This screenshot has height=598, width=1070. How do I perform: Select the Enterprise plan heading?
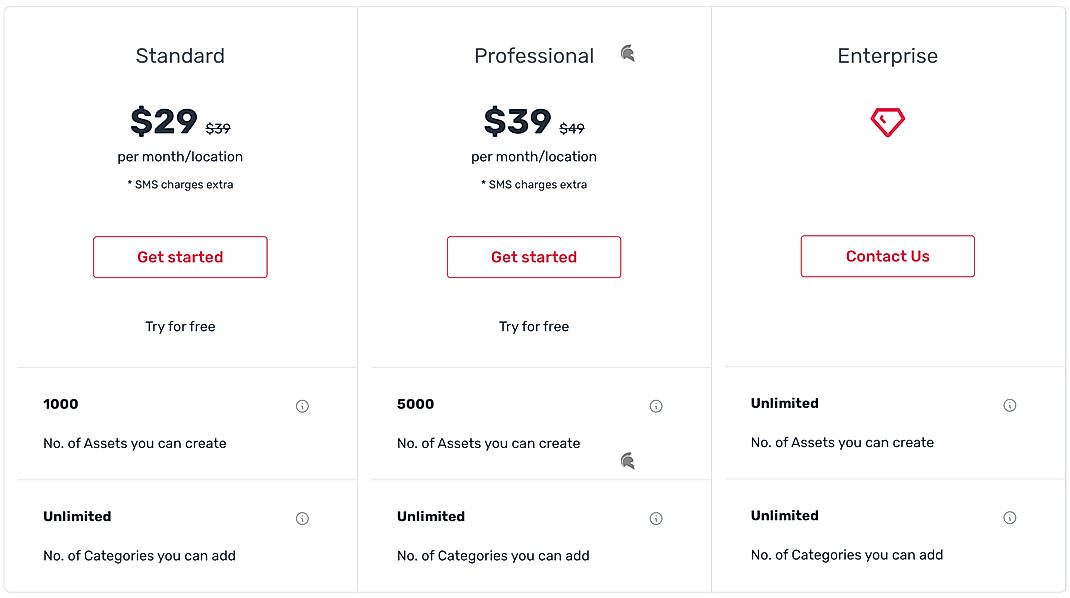887,56
